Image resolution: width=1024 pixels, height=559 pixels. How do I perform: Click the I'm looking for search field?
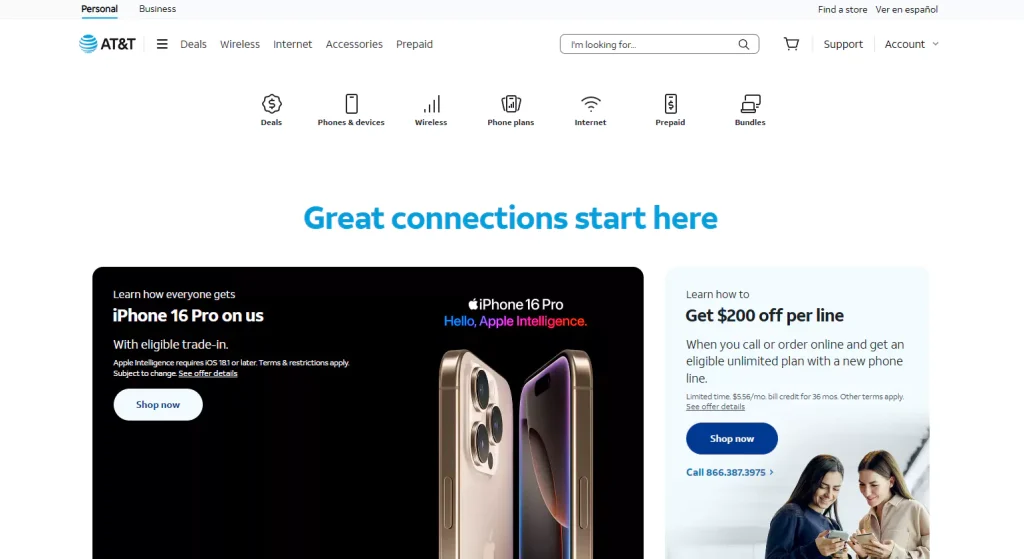click(x=650, y=44)
